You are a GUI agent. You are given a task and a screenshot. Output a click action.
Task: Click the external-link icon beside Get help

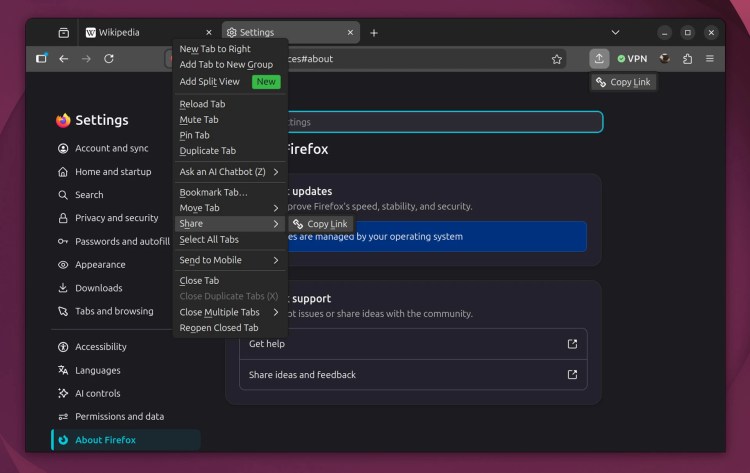click(x=572, y=344)
